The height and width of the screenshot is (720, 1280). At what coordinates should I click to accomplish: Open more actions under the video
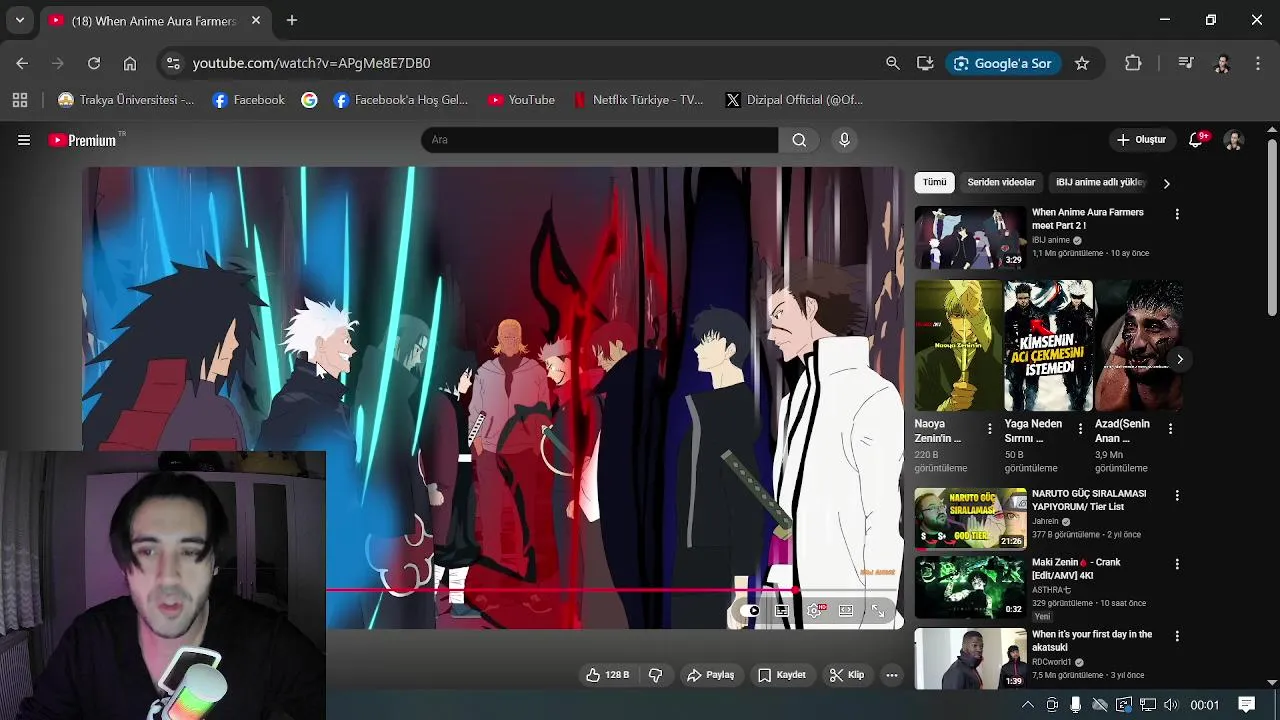[x=892, y=675]
